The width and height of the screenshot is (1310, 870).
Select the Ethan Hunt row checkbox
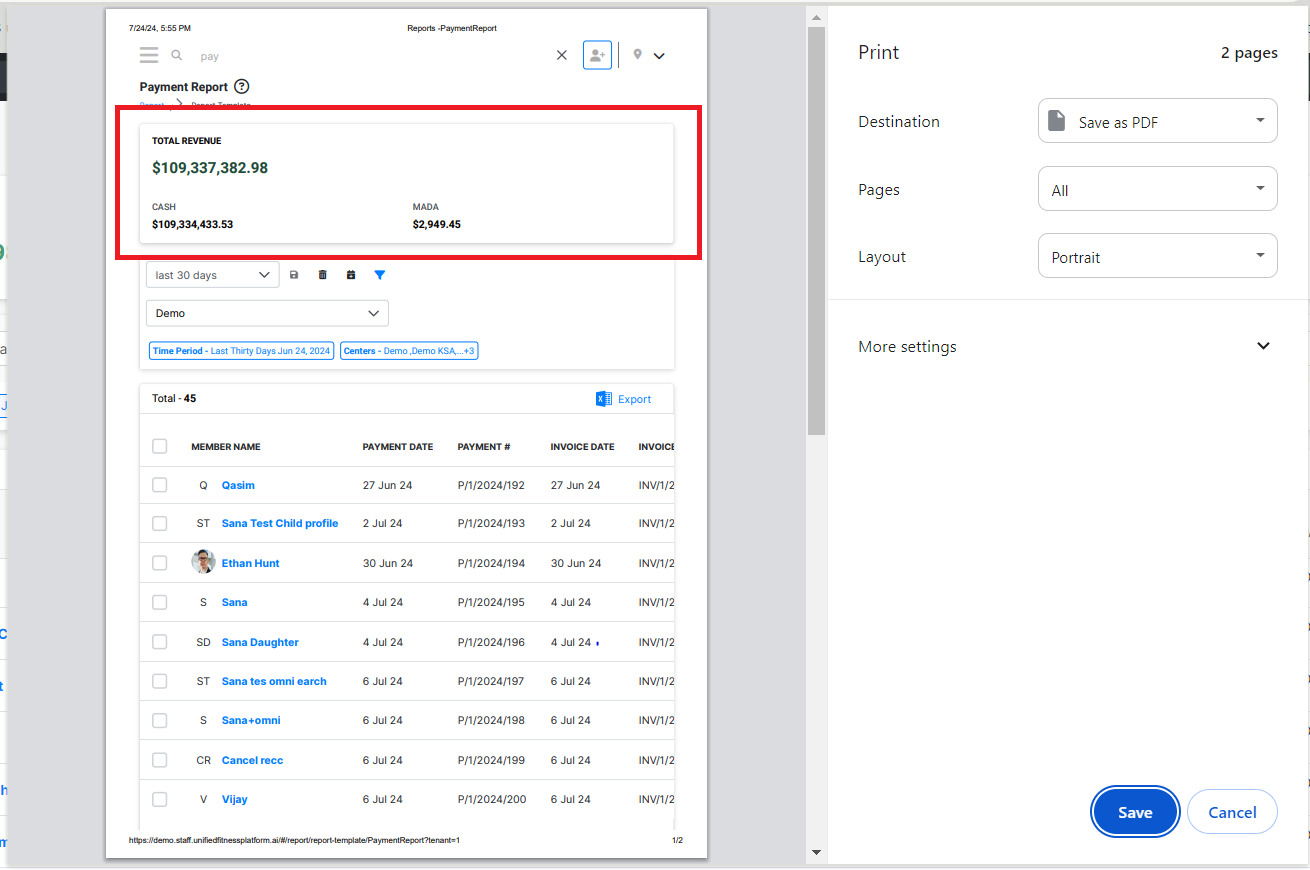pos(160,563)
